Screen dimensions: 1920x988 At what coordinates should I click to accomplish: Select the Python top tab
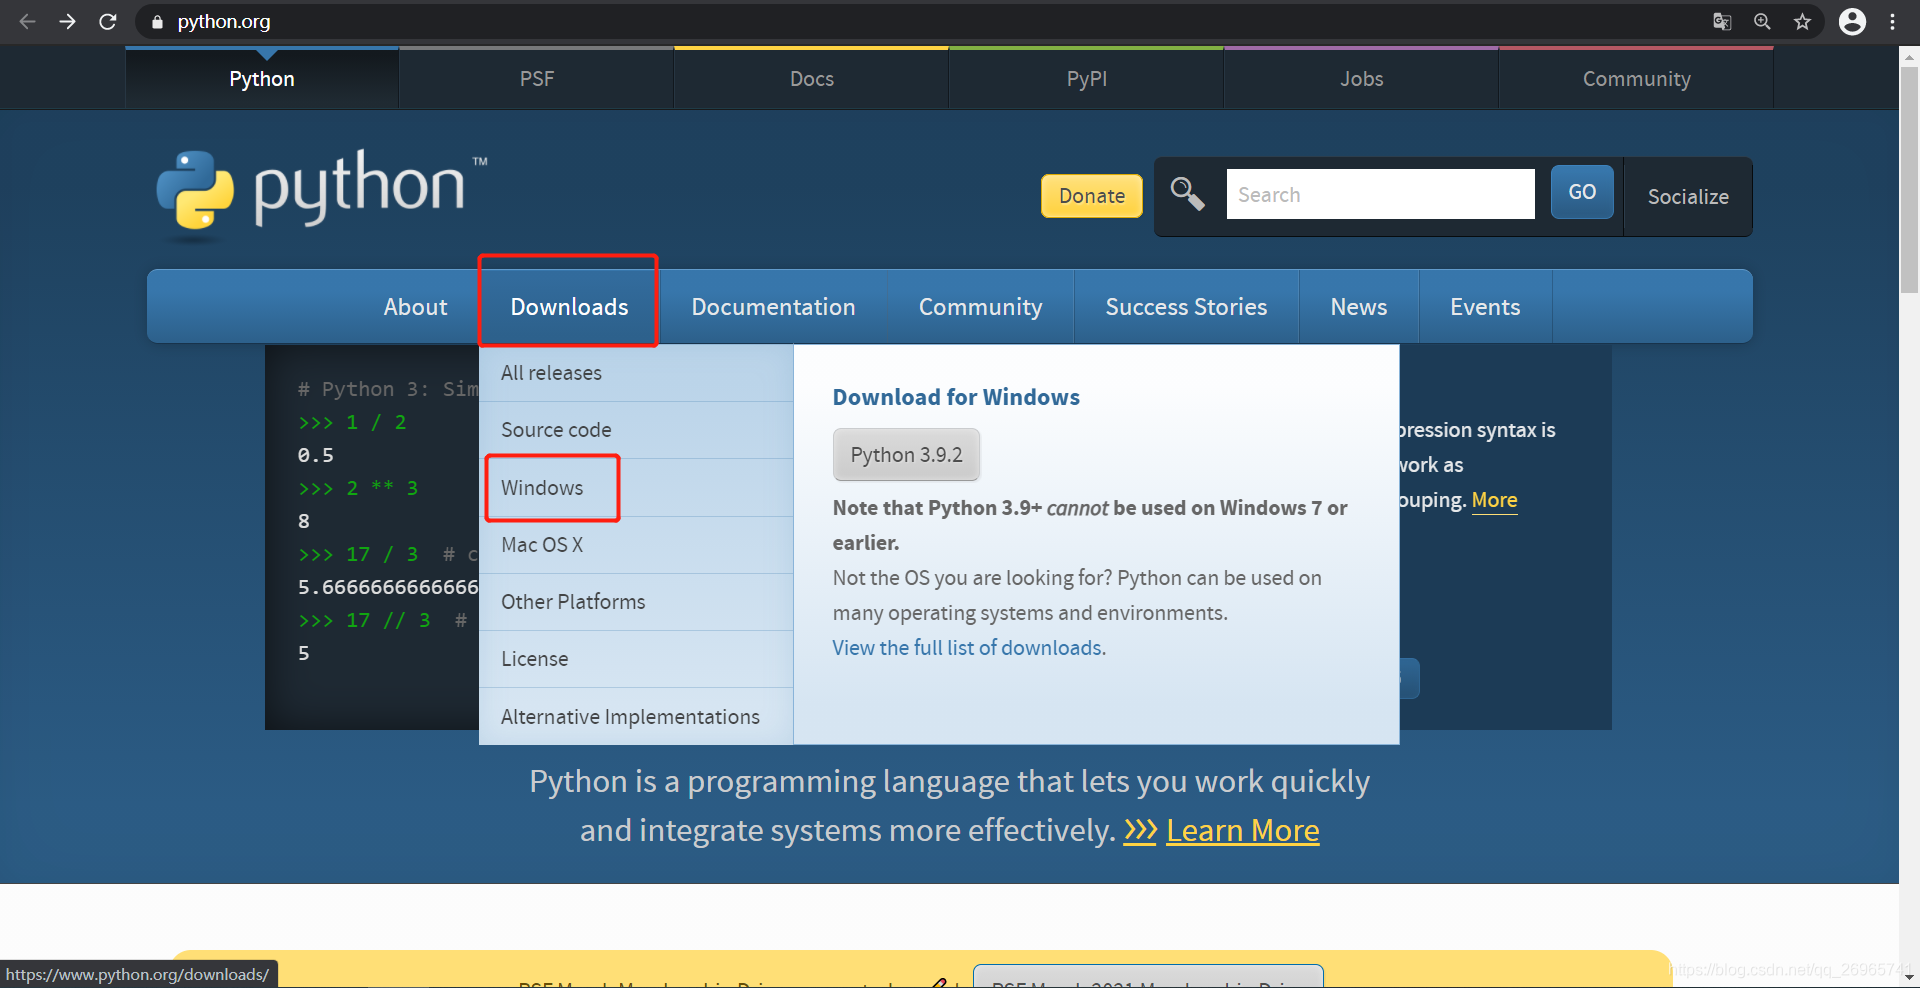click(262, 79)
